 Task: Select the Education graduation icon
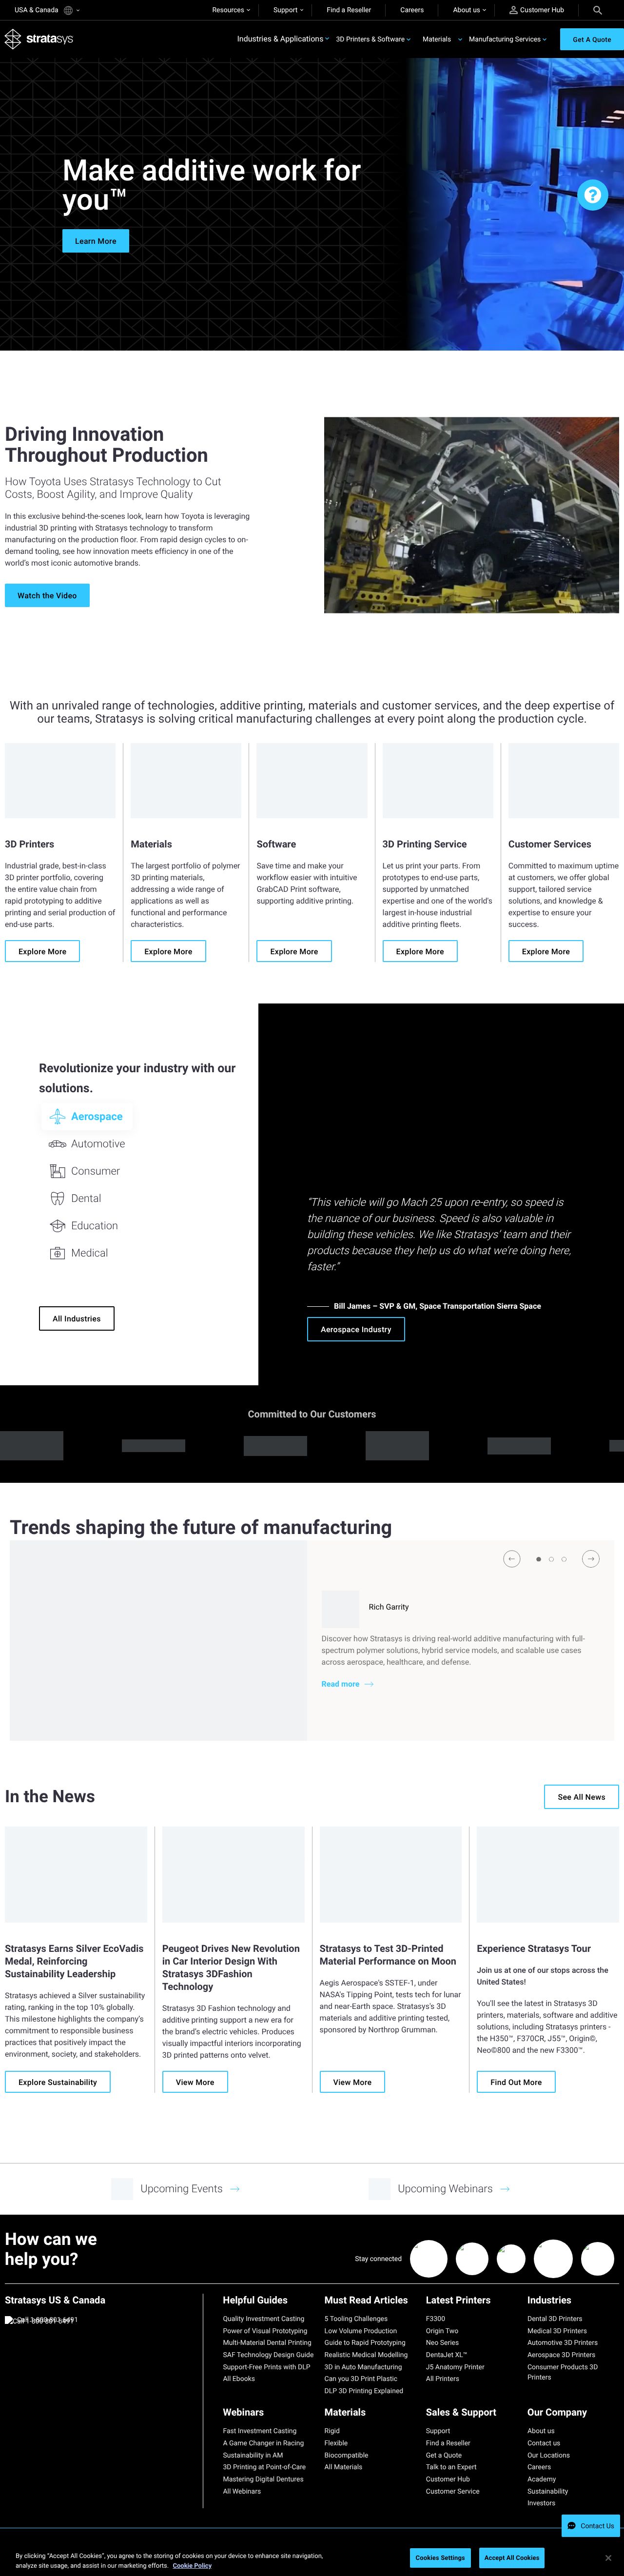click(x=57, y=1225)
